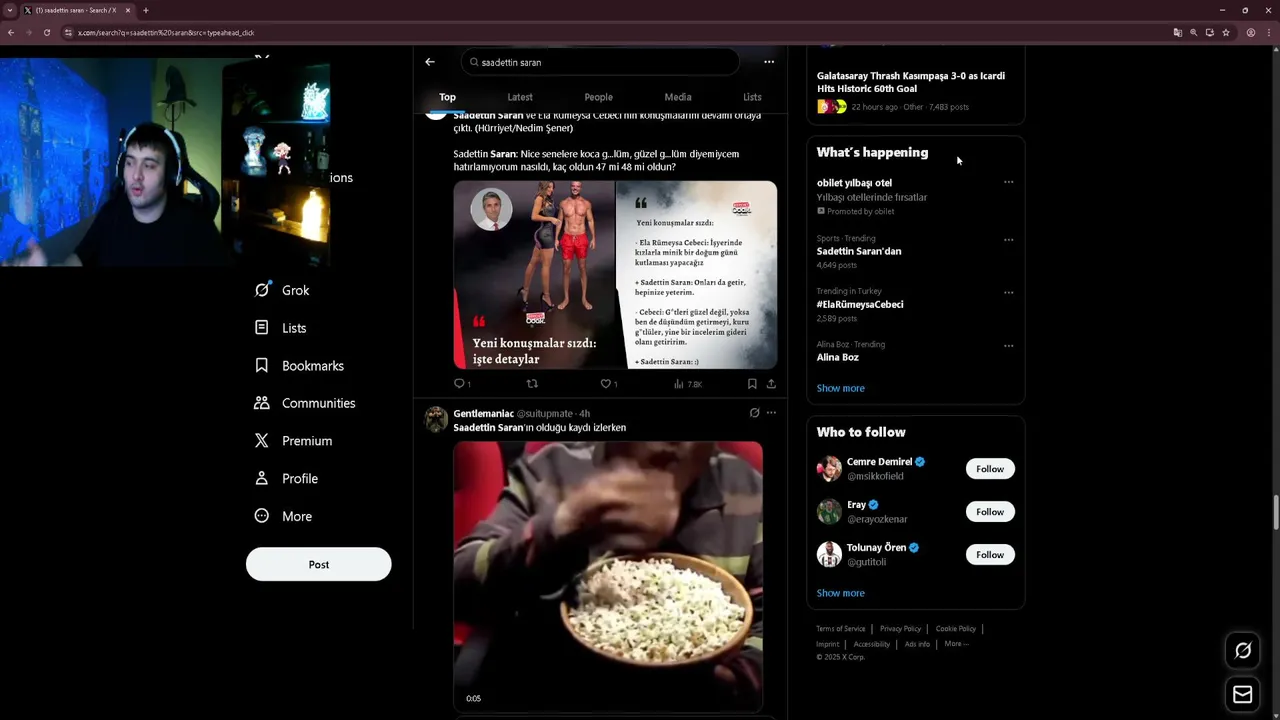
Task: Open Gentlemaniac's profile name link
Action: [483, 413]
